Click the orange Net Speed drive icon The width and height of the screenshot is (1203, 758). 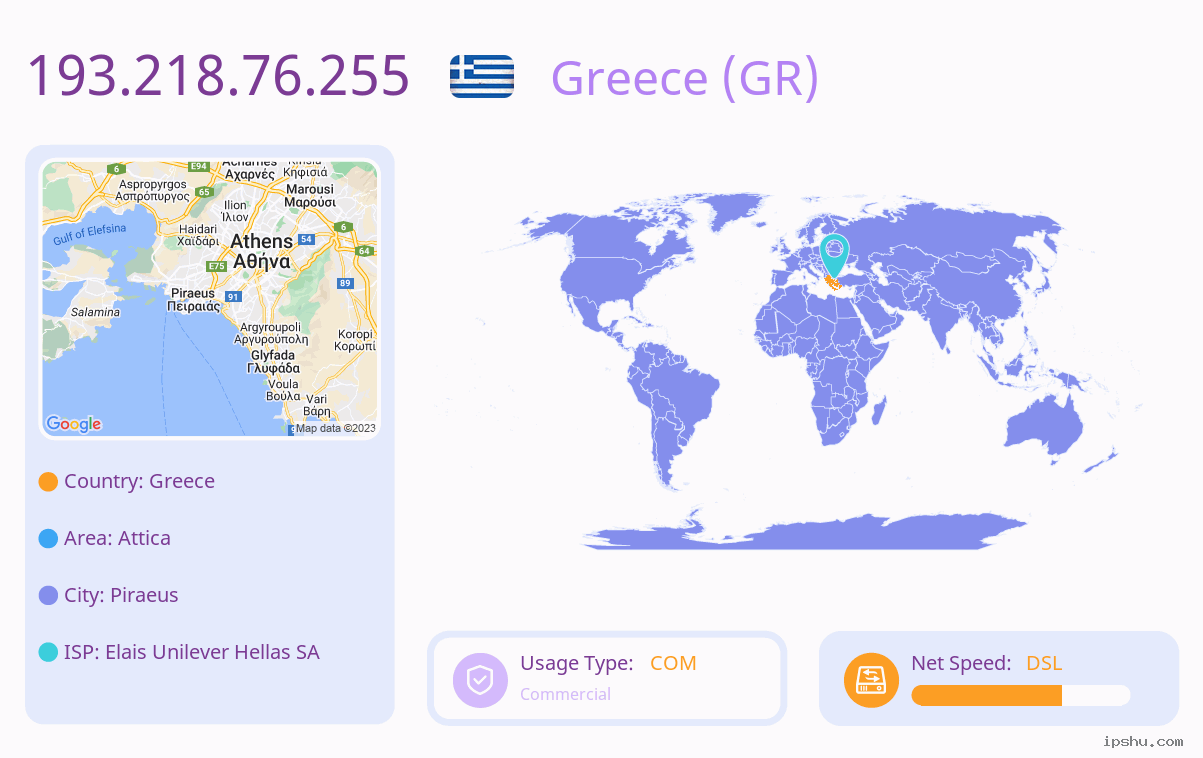tap(871, 680)
